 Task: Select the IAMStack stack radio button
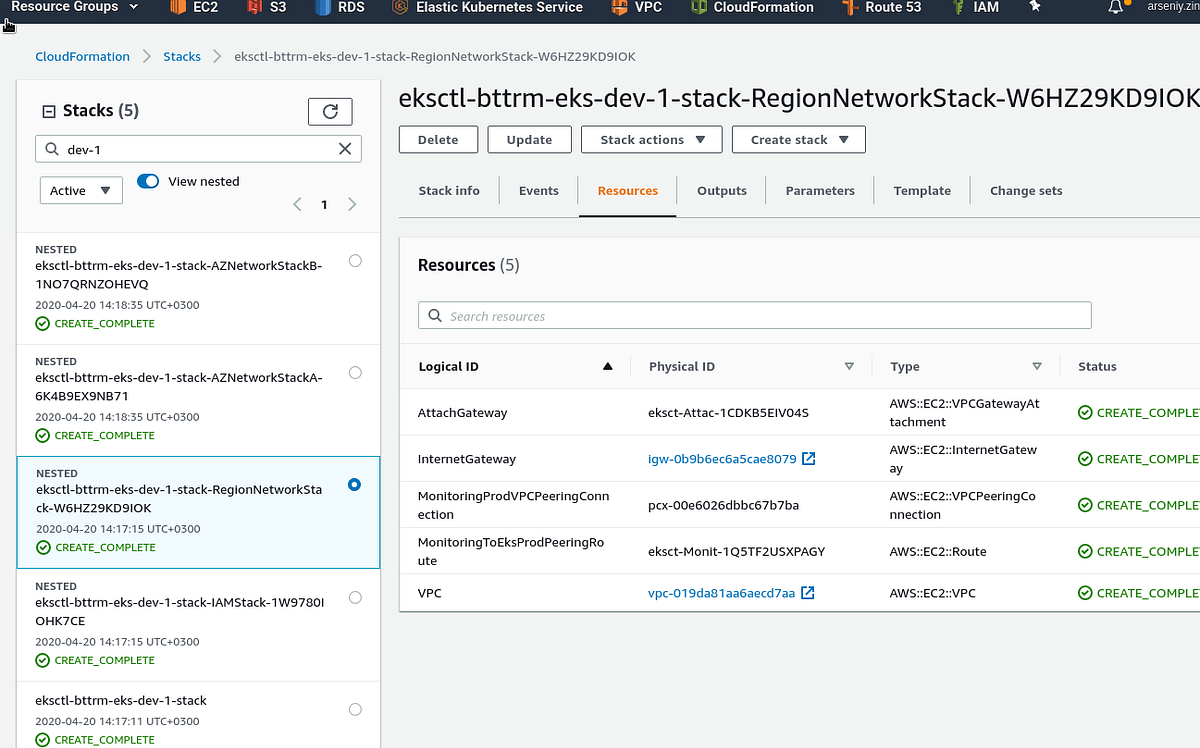(x=355, y=597)
